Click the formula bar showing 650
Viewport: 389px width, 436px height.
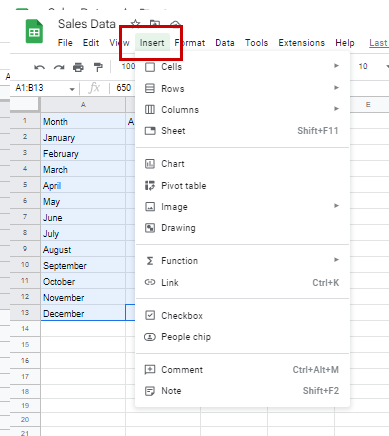pos(124,88)
